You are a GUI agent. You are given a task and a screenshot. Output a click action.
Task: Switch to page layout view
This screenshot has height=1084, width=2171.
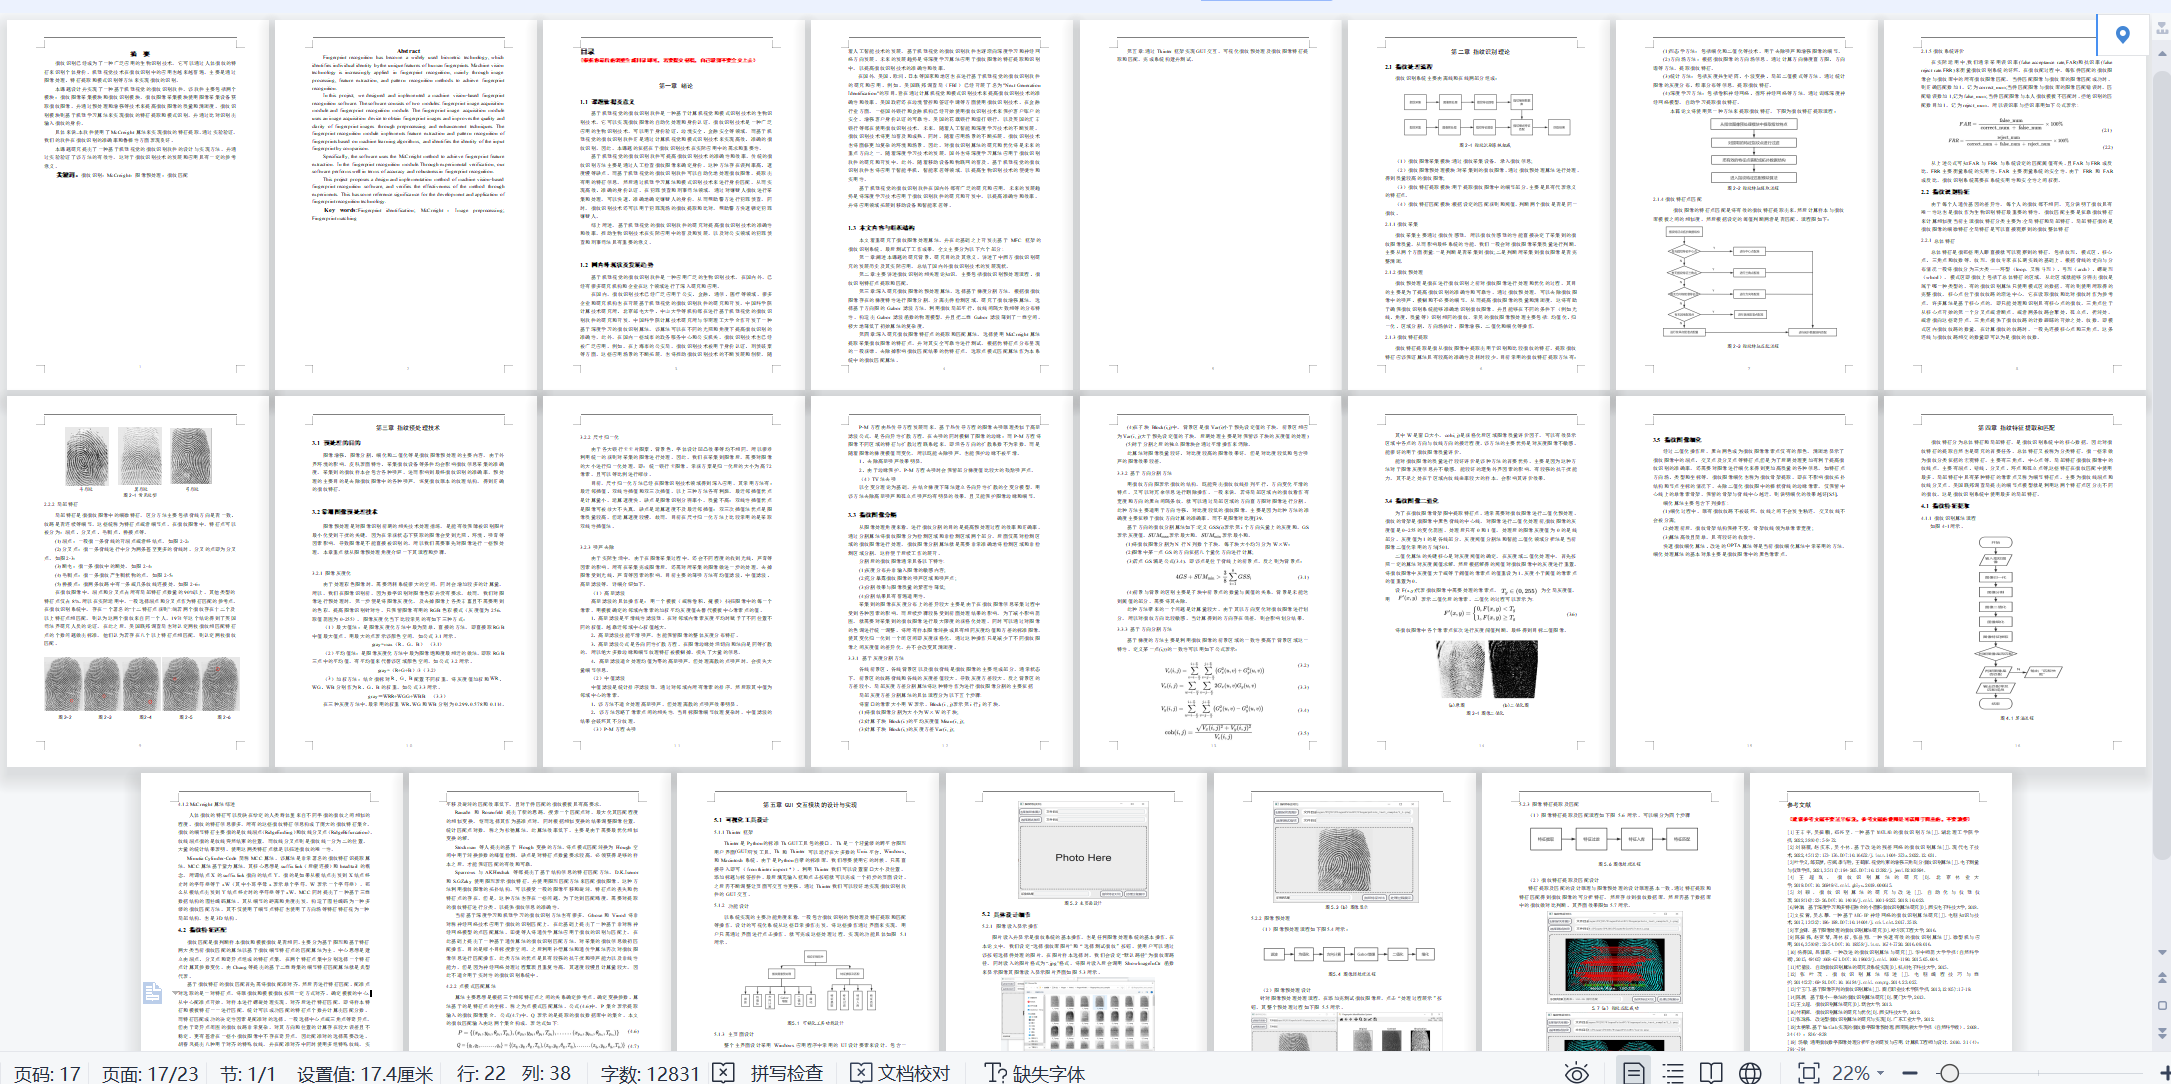[x=1633, y=1073]
